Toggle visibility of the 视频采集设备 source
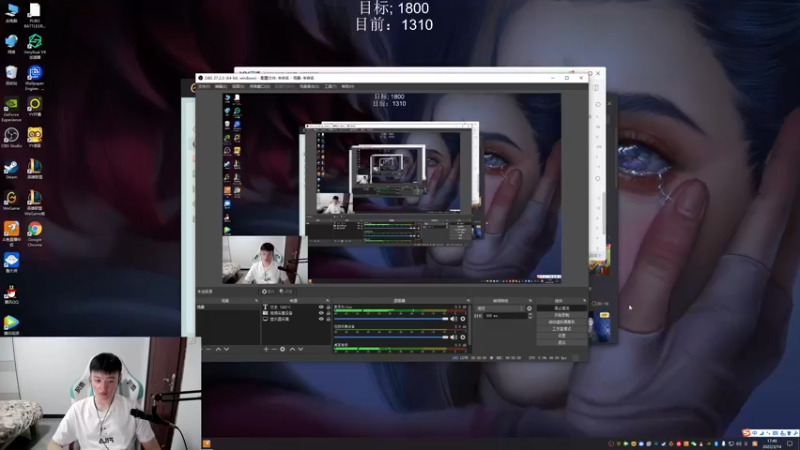800x450 pixels. coord(321,313)
